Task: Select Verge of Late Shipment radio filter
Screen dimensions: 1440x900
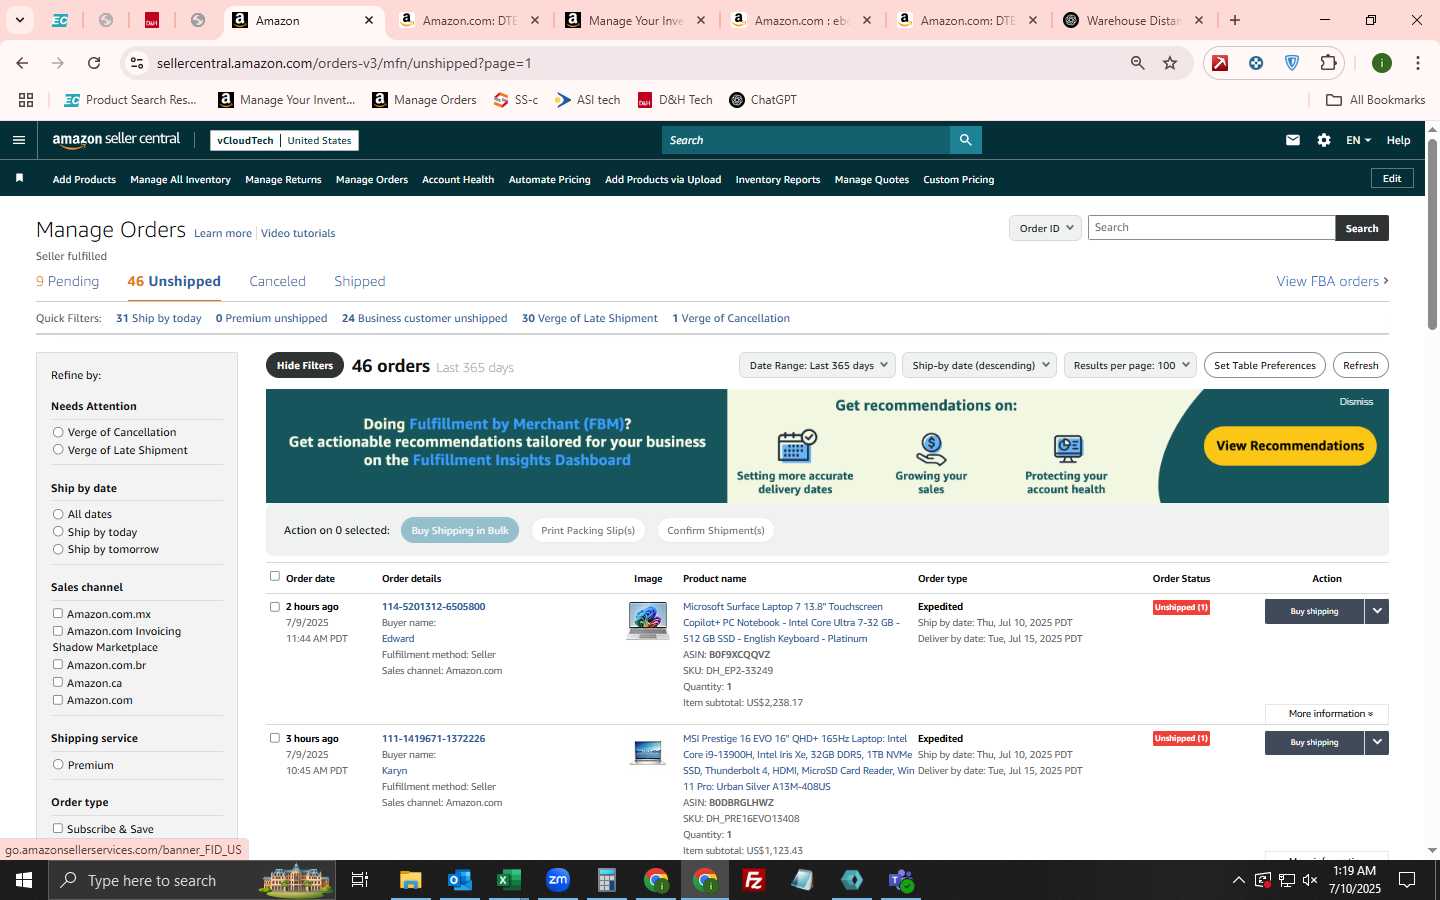Action: [x=58, y=450]
